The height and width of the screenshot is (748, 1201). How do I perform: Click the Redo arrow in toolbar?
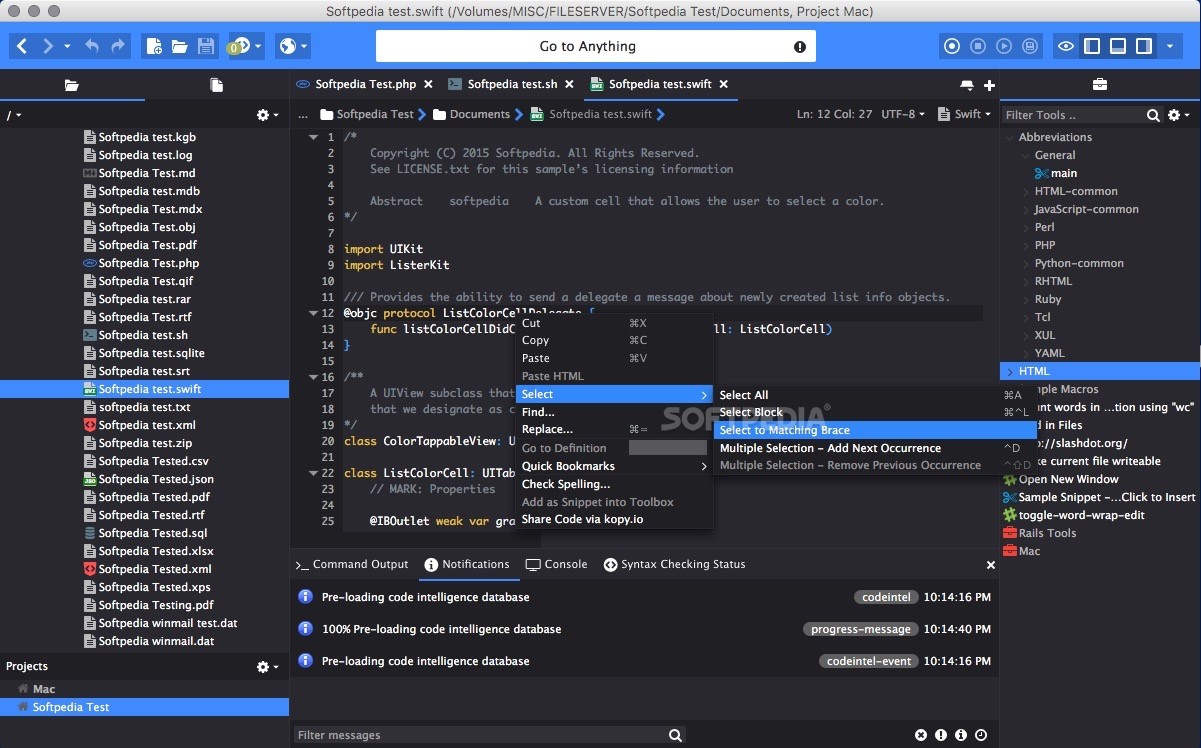pyautogui.click(x=118, y=46)
